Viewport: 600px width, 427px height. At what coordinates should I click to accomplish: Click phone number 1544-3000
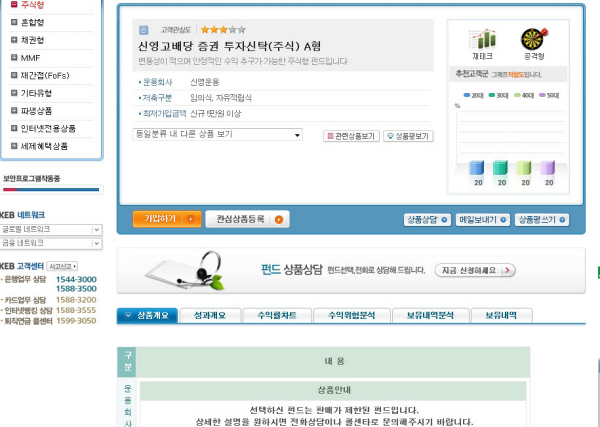[76, 279]
